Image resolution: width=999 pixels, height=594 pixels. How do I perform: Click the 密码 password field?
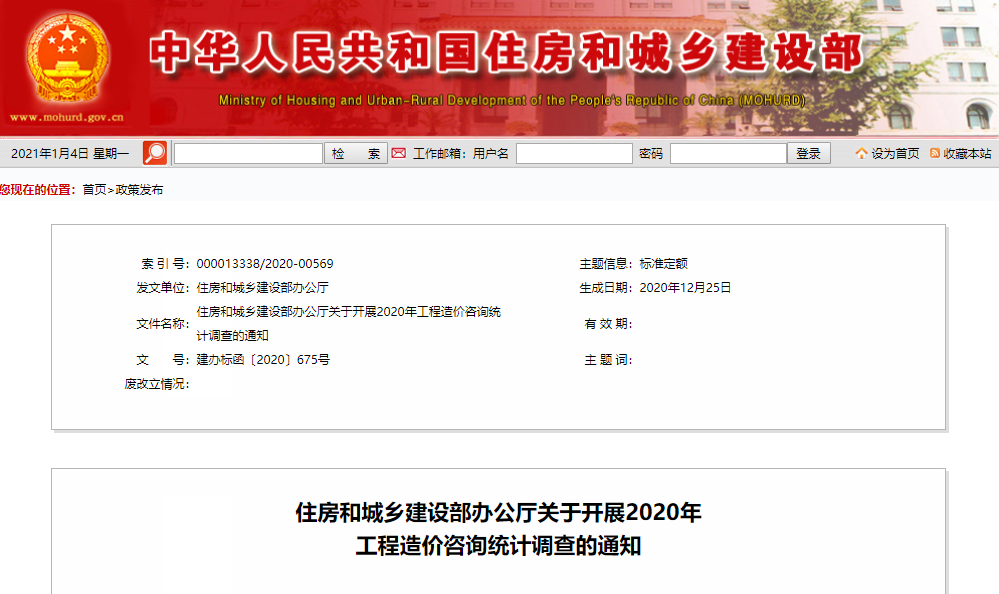click(x=729, y=152)
